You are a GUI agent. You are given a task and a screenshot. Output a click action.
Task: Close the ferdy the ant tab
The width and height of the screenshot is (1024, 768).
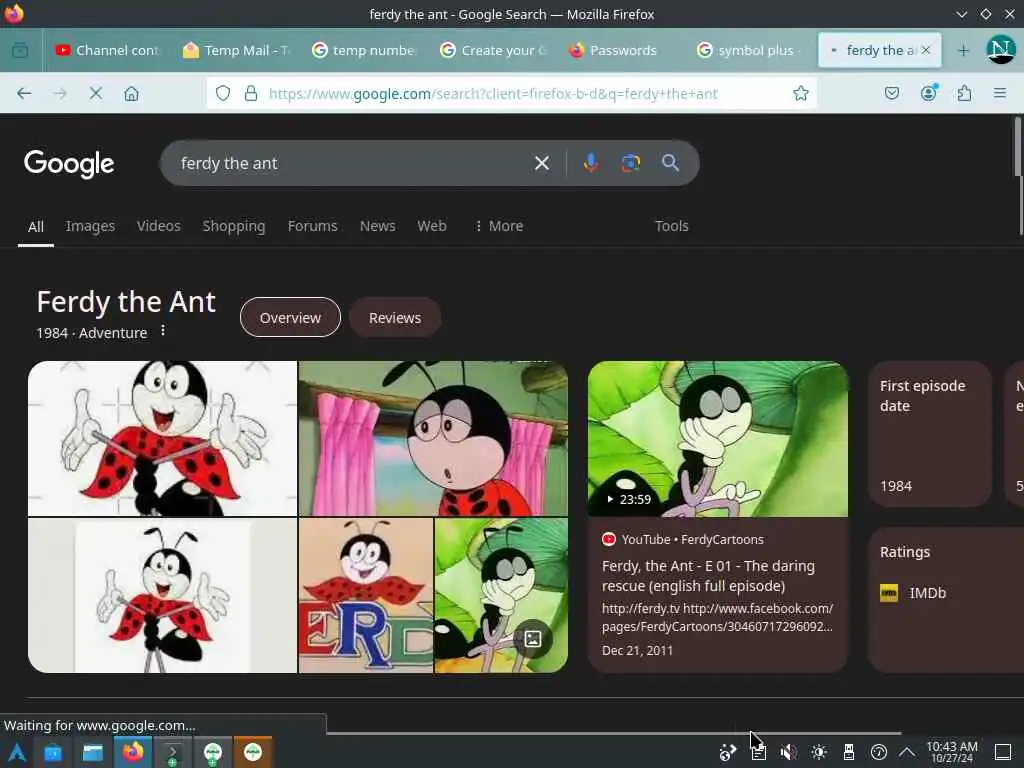[x=925, y=50]
